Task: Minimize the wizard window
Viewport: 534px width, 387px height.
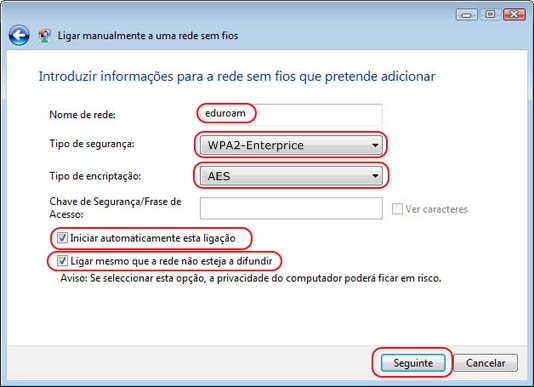Action: [467, 15]
